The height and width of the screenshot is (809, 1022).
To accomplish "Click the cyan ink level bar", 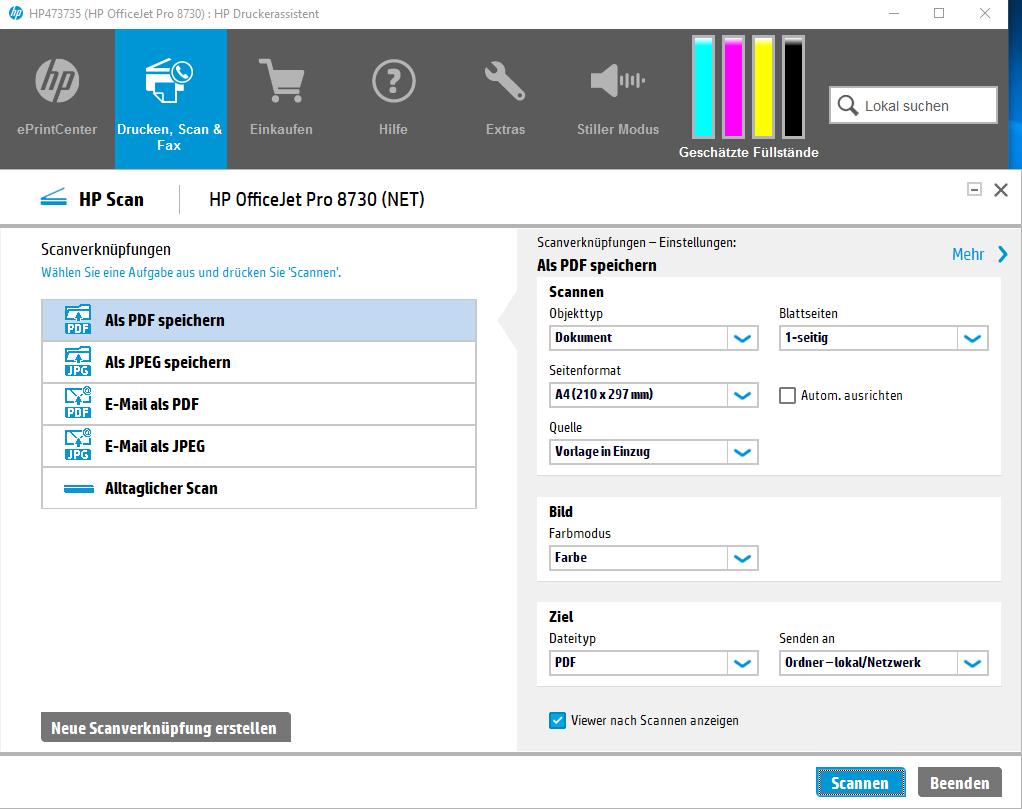I will pos(703,87).
